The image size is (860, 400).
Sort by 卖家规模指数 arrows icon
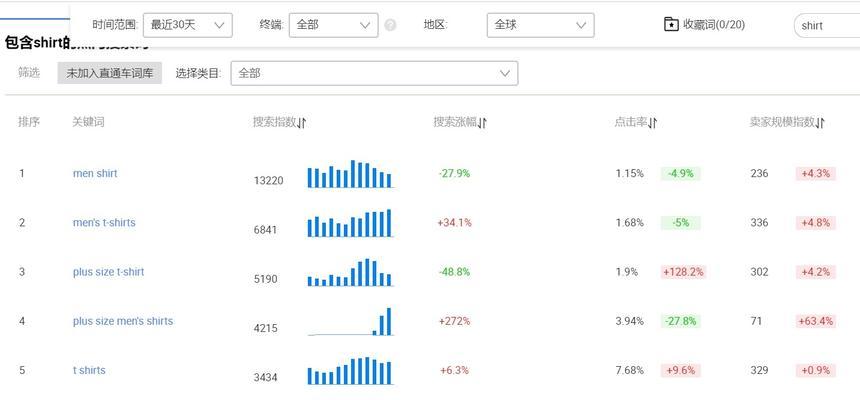[821, 123]
